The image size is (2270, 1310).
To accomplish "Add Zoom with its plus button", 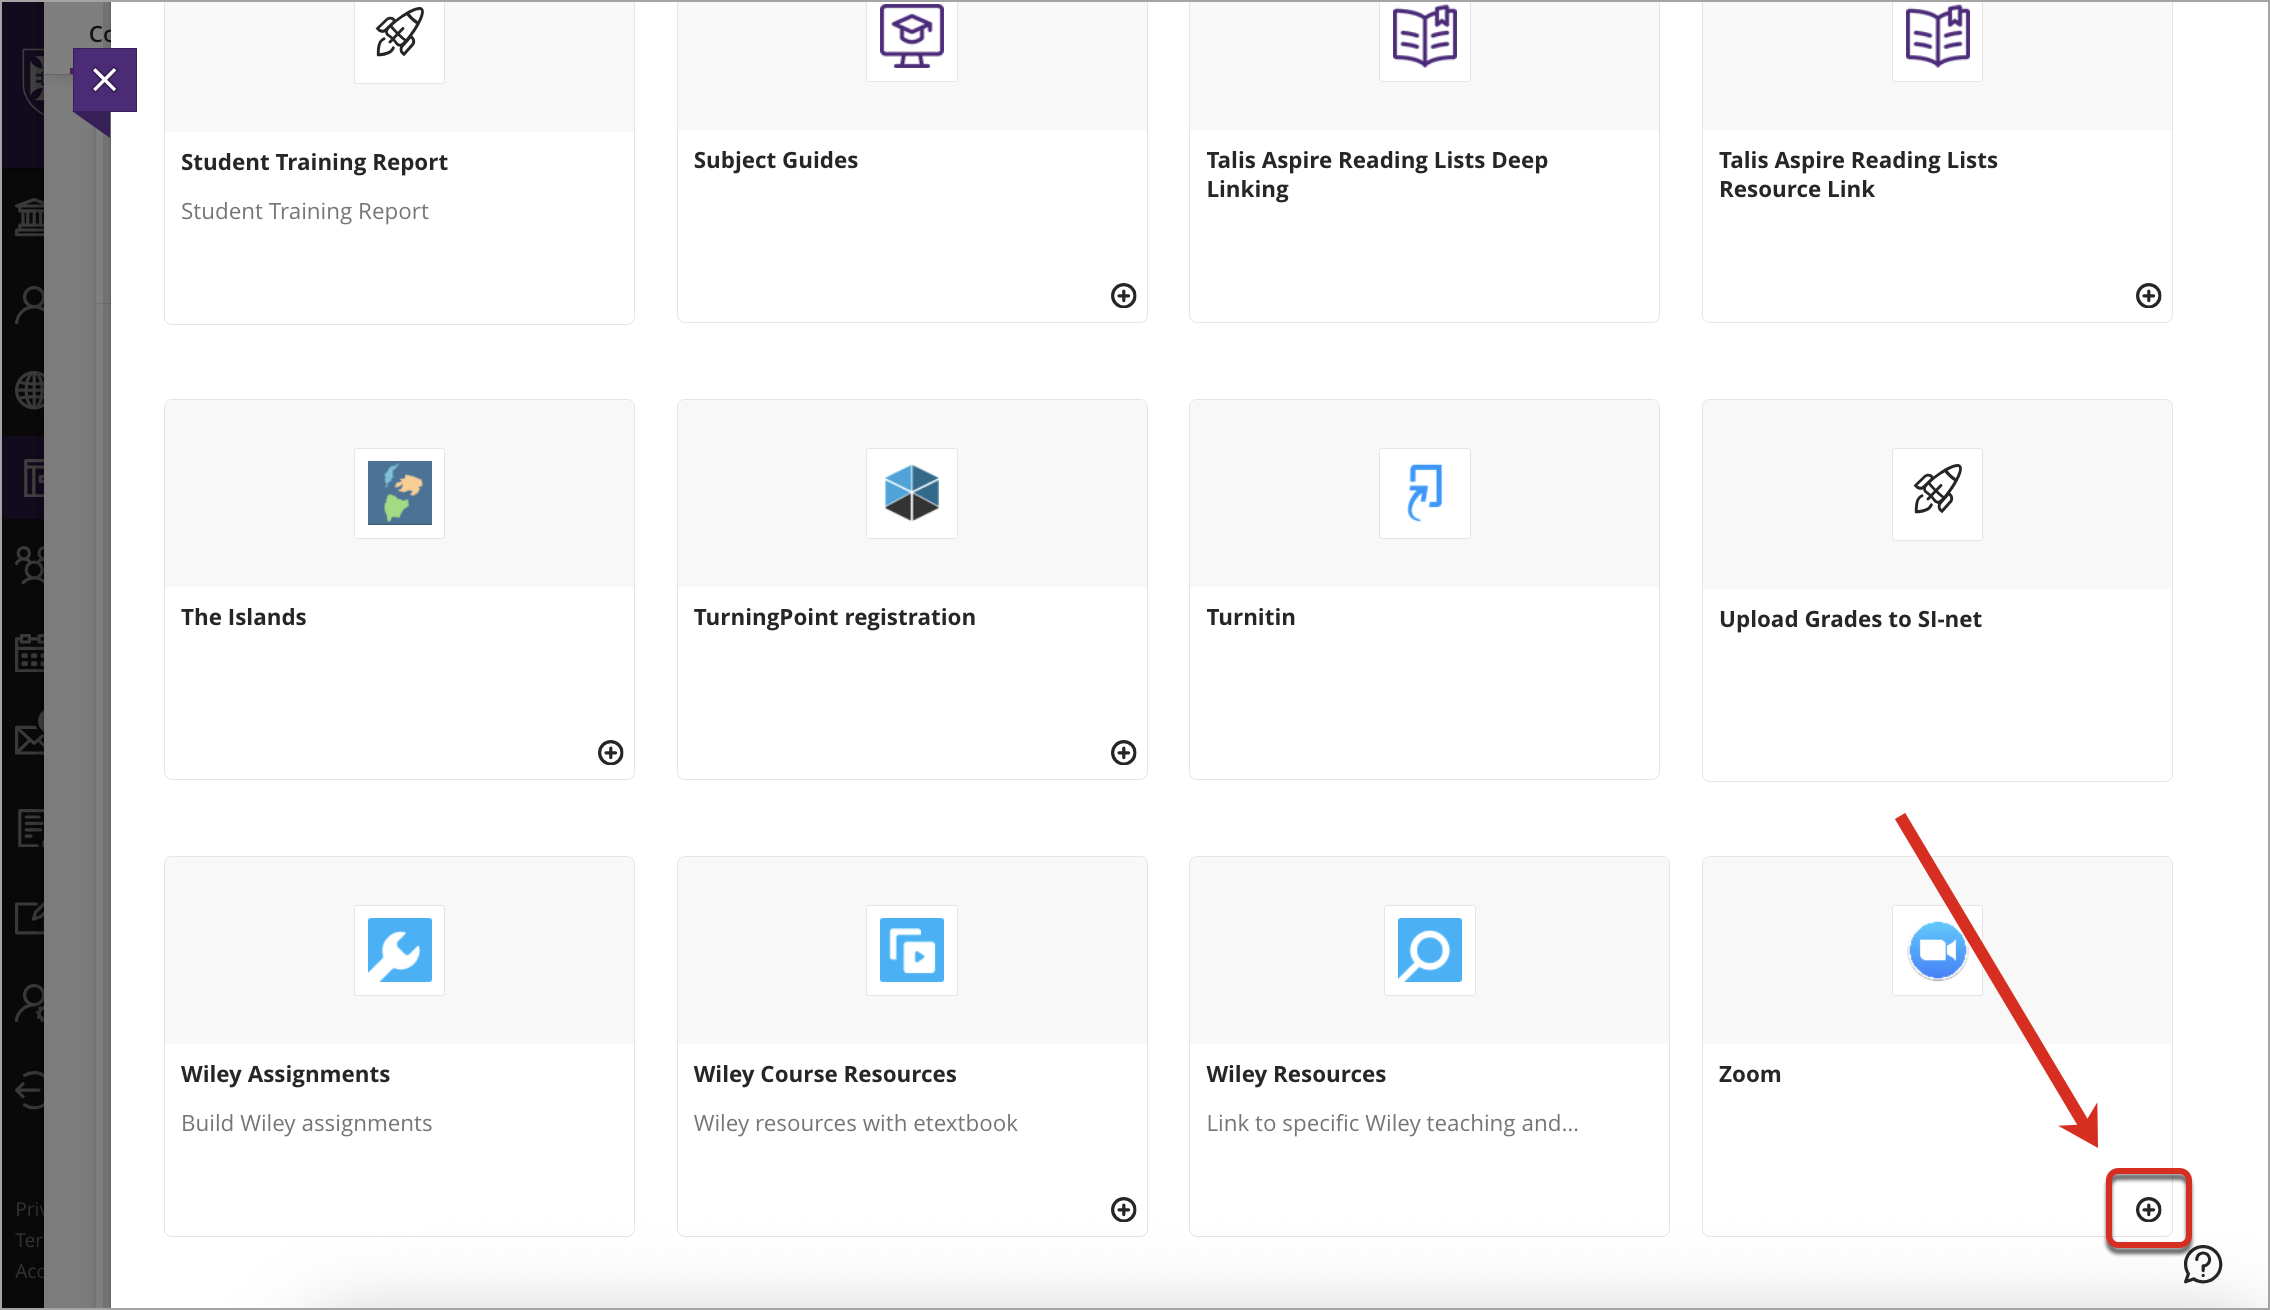I will (x=2149, y=1210).
